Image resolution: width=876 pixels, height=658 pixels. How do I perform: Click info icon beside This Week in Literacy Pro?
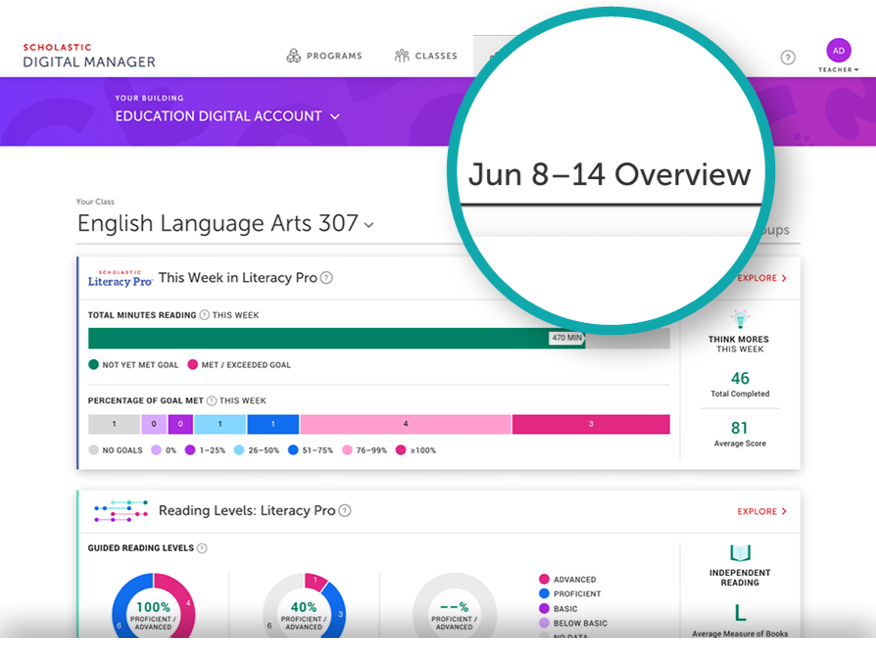point(326,278)
